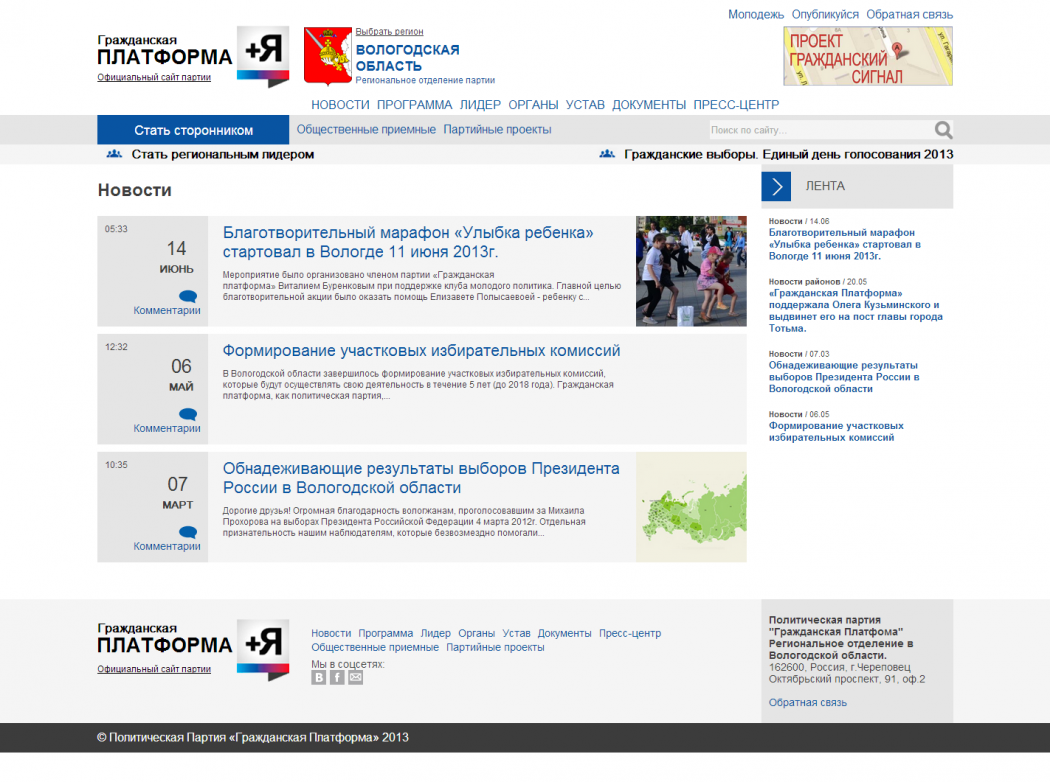Open the ПРЕСС-ЦЕНТР menu item
The width and height of the screenshot is (1050, 782).
click(x=736, y=104)
